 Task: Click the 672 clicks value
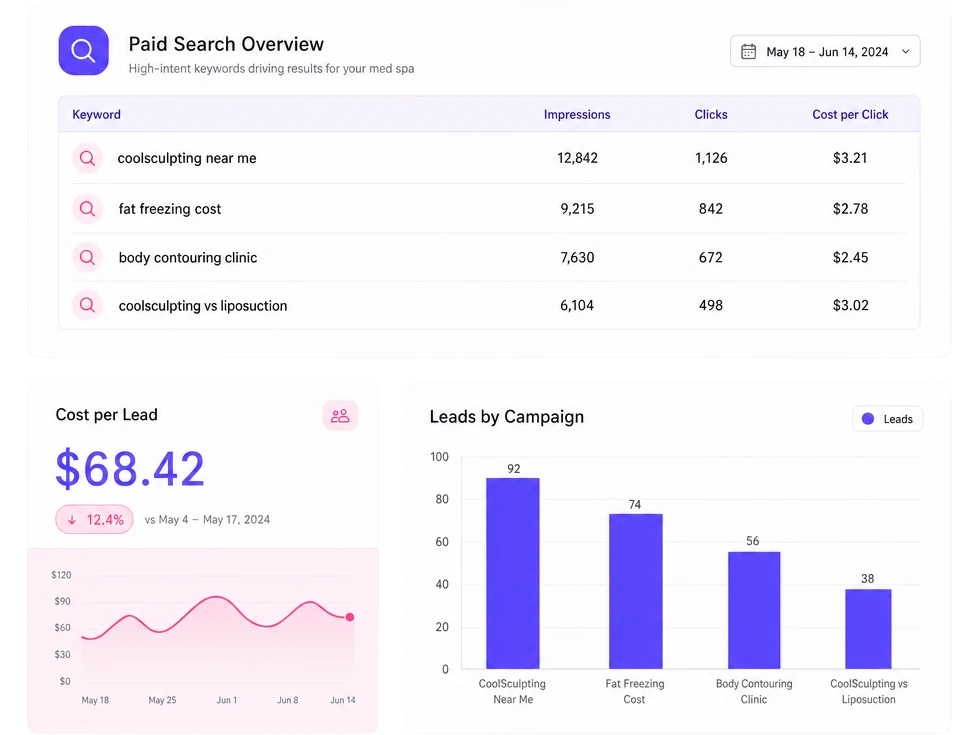711,258
